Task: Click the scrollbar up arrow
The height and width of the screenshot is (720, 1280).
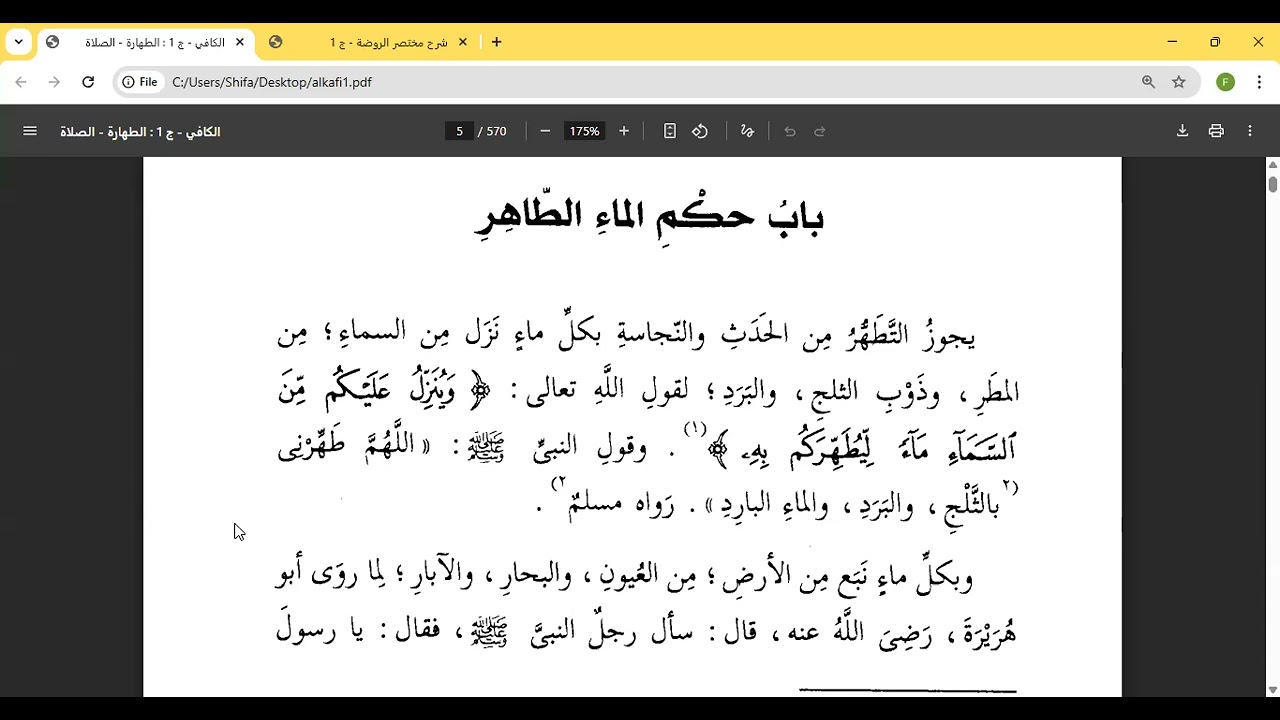Action: pyautogui.click(x=1272, y=165)
